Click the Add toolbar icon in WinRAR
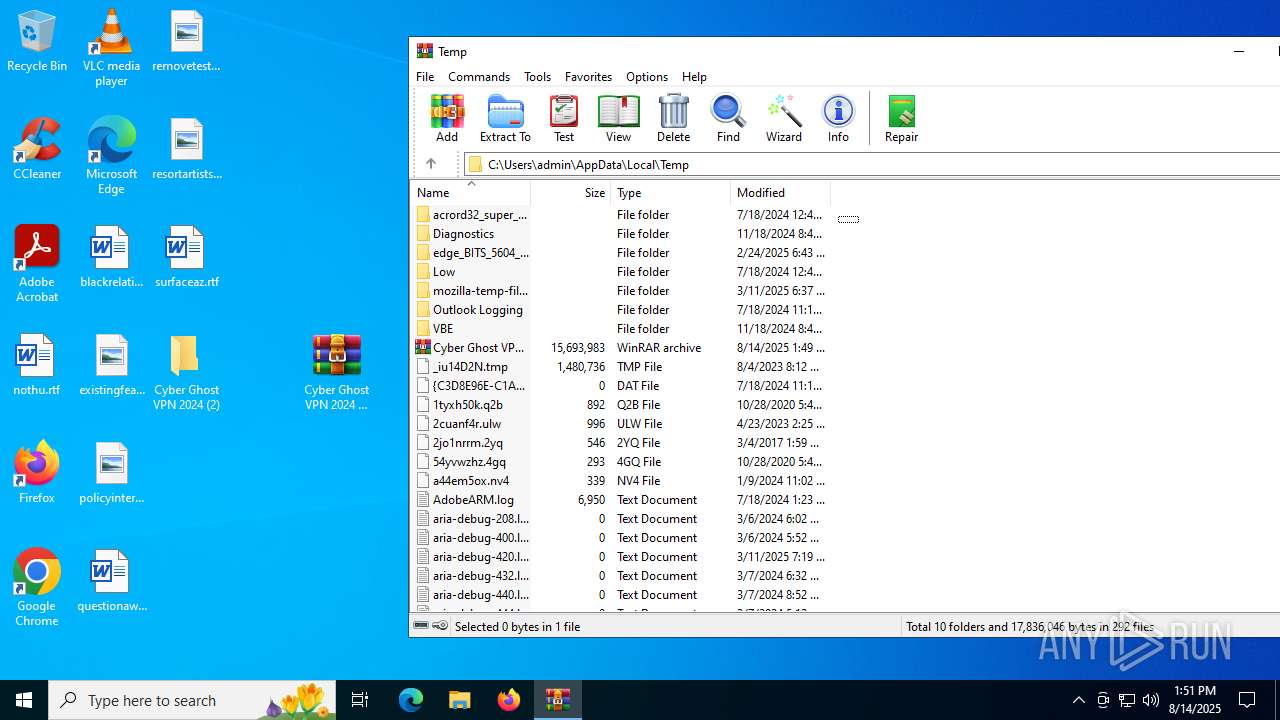This screenshot has height=720, width=1280. (x=447, y=119)
